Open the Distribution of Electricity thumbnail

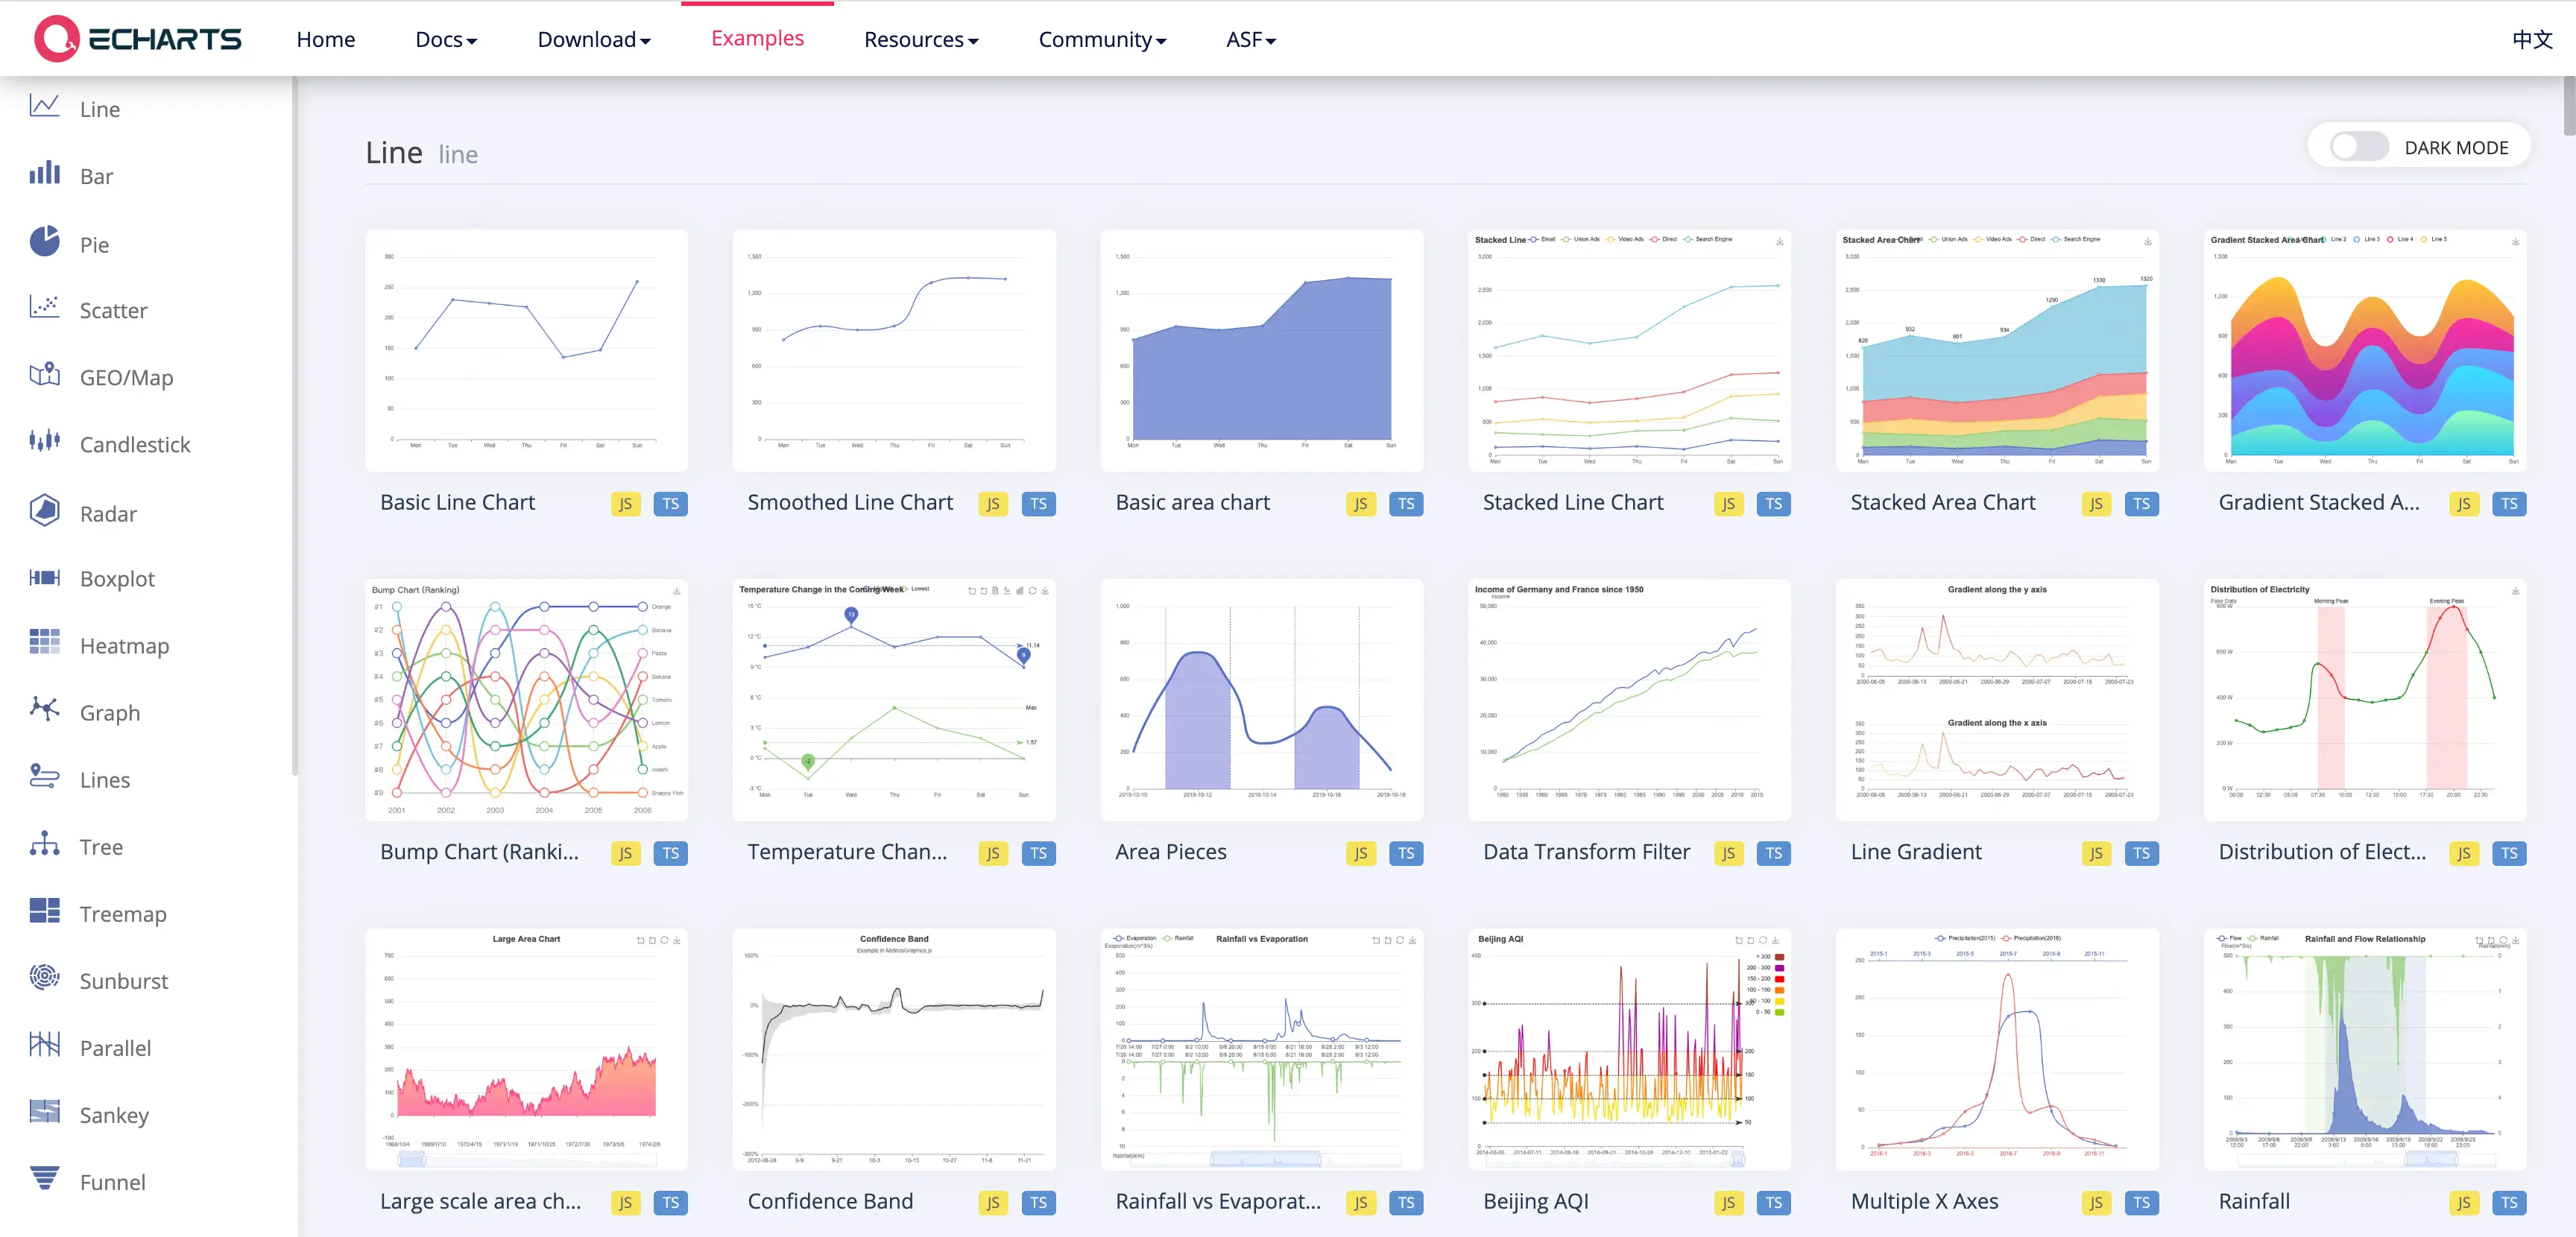tap(2364, 700)
